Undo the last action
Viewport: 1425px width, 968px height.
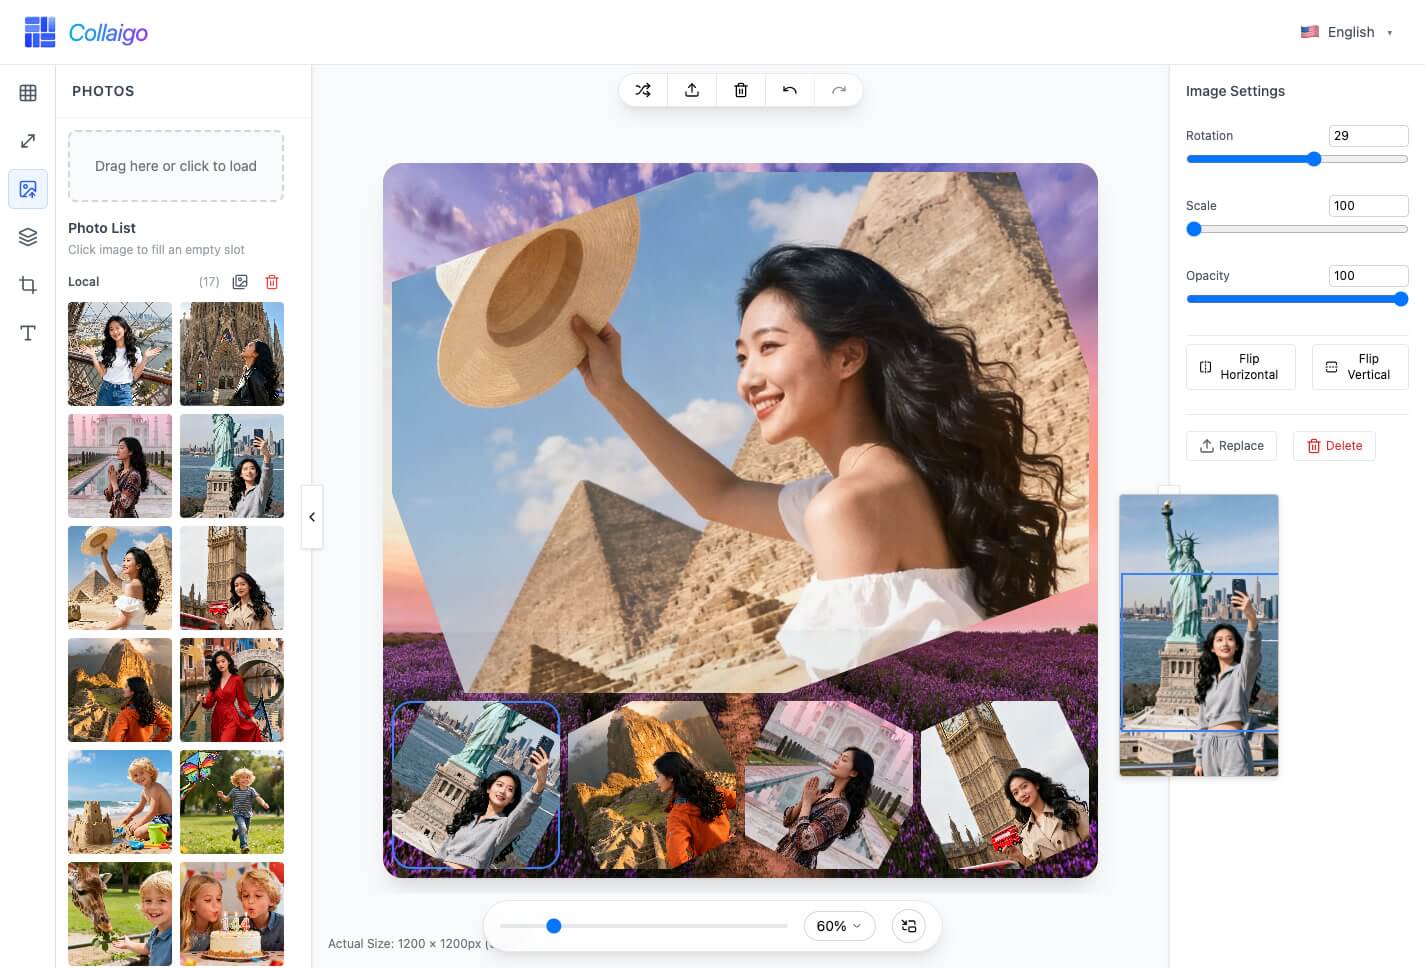(x=789, y=89)
